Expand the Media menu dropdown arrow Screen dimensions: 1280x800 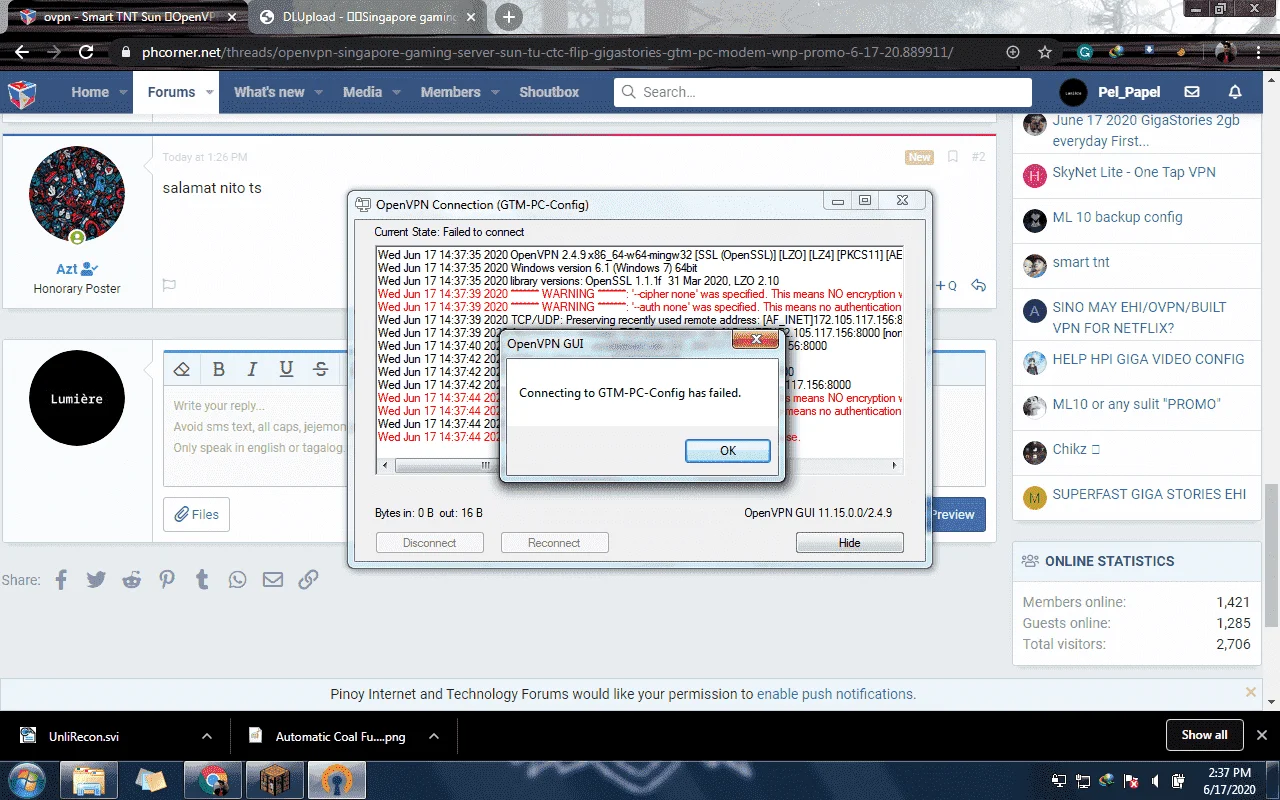tap(396, 92)
